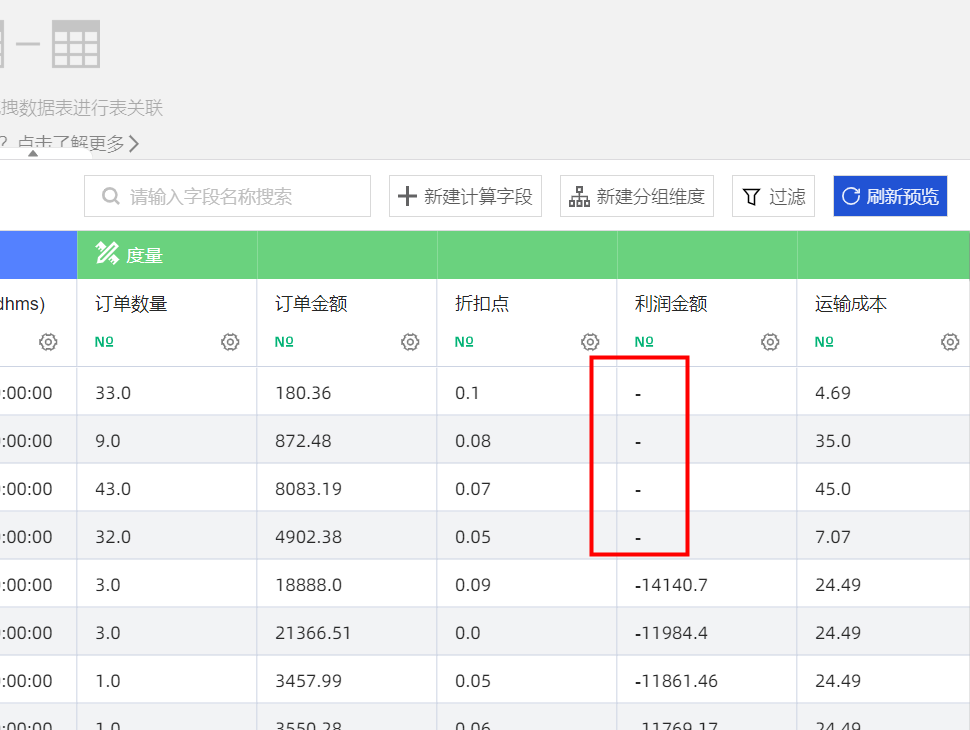Collapse panel using the small up triangle
Screen dimensions: 970x730
point(33,154)
